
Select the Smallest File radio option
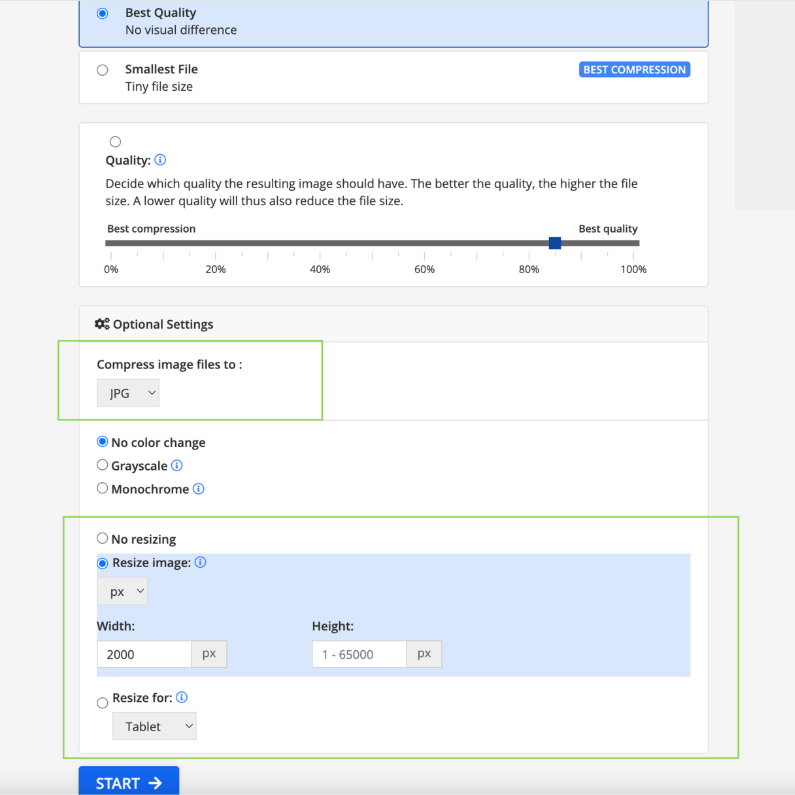coord(103,70)
